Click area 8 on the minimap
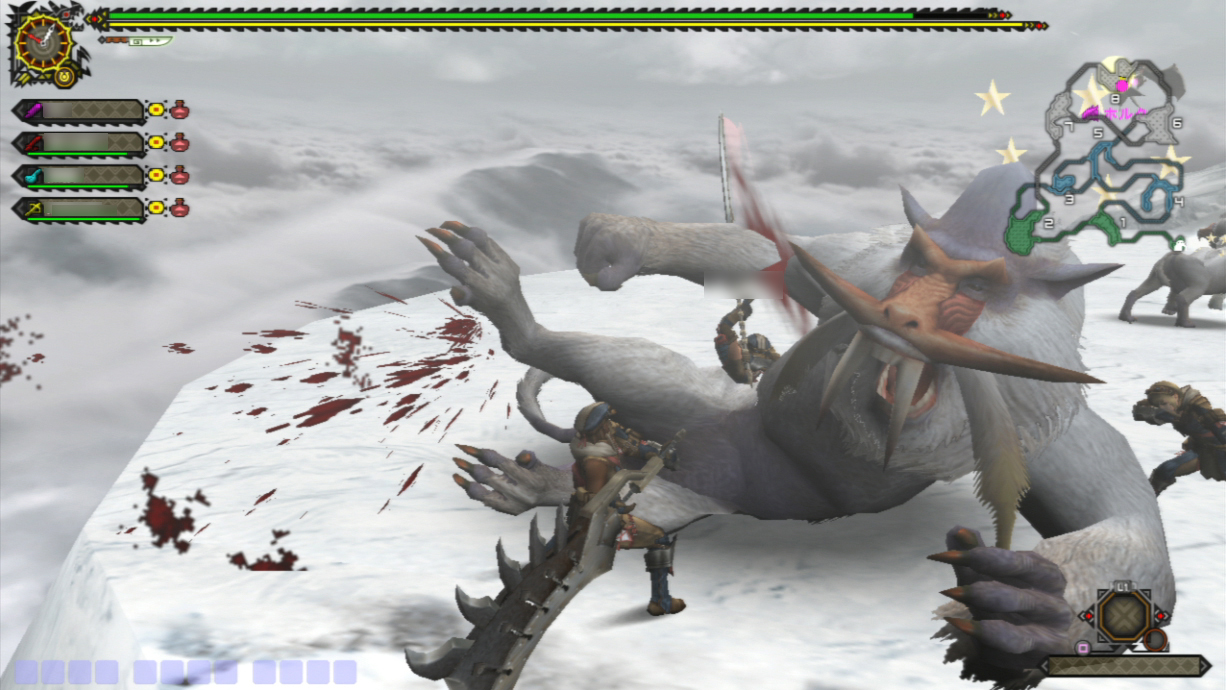This screenshot has width=1226, height=690. point(1115,98)
